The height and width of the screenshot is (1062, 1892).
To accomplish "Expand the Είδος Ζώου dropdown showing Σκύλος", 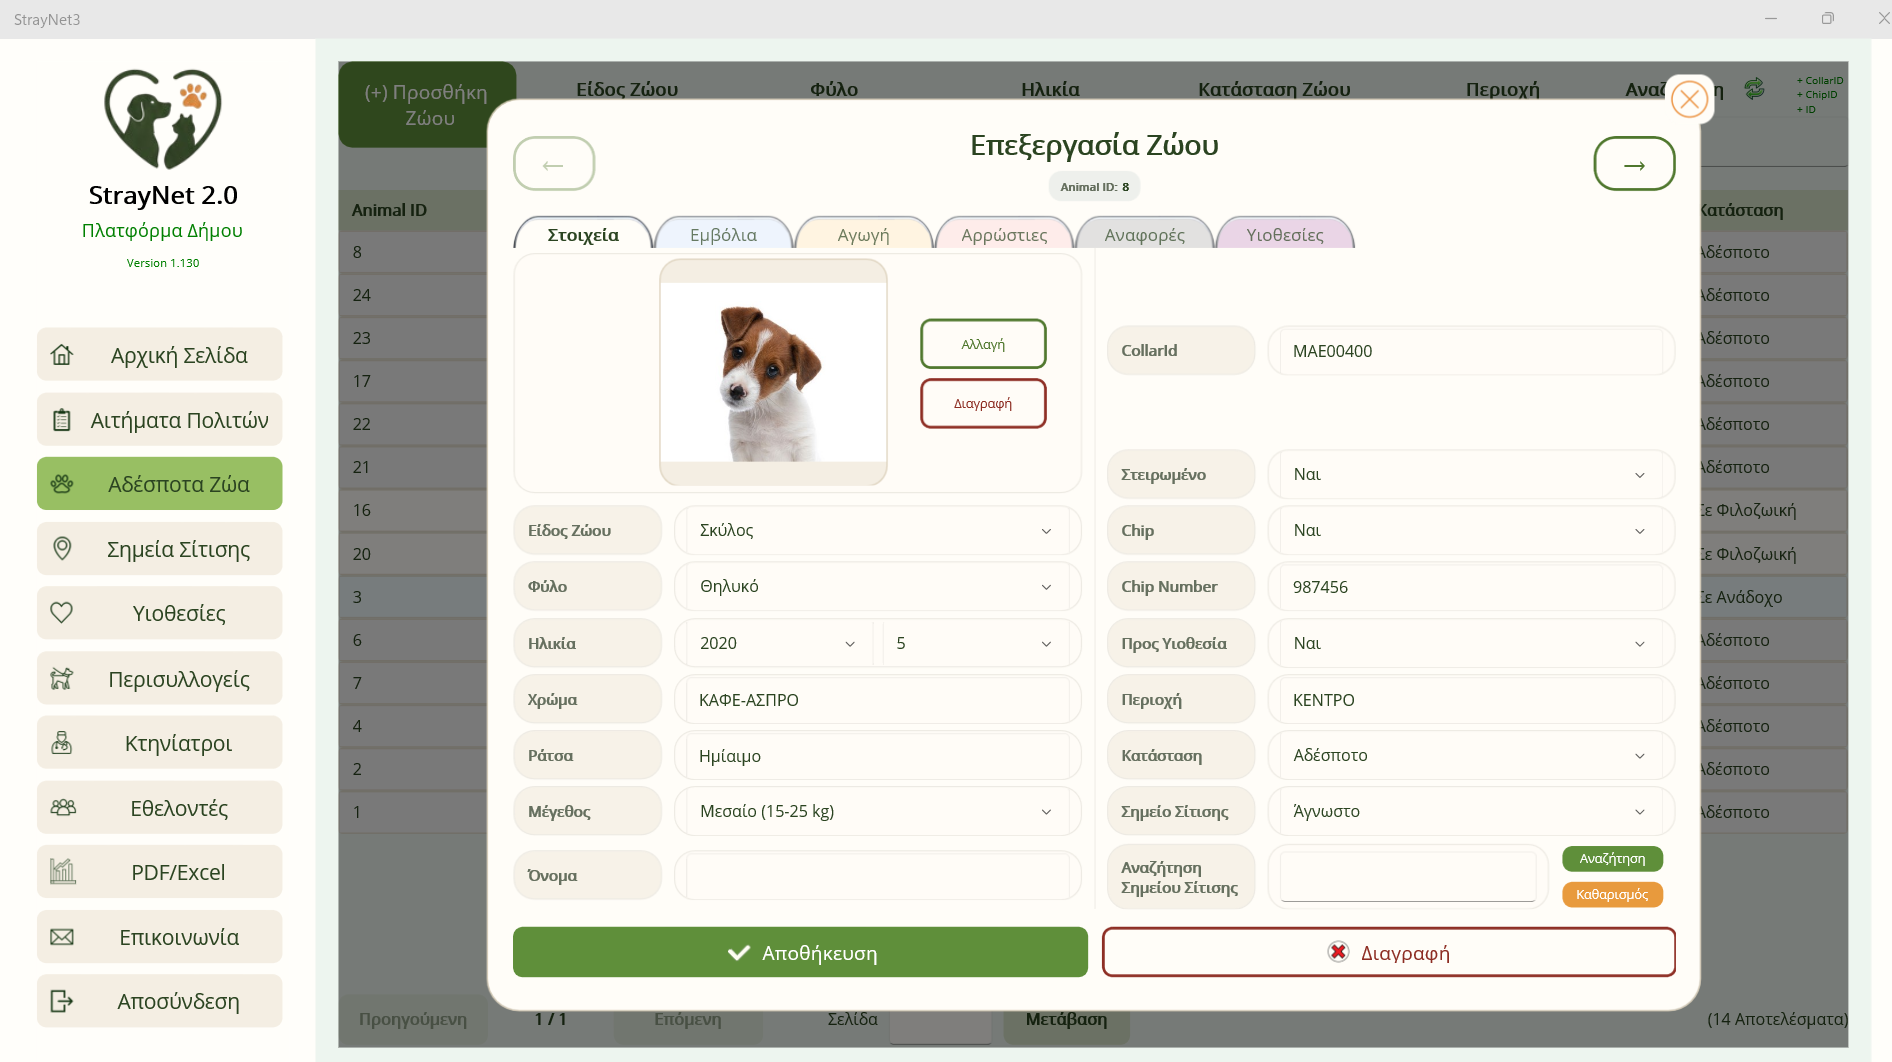I will [877, 530].
